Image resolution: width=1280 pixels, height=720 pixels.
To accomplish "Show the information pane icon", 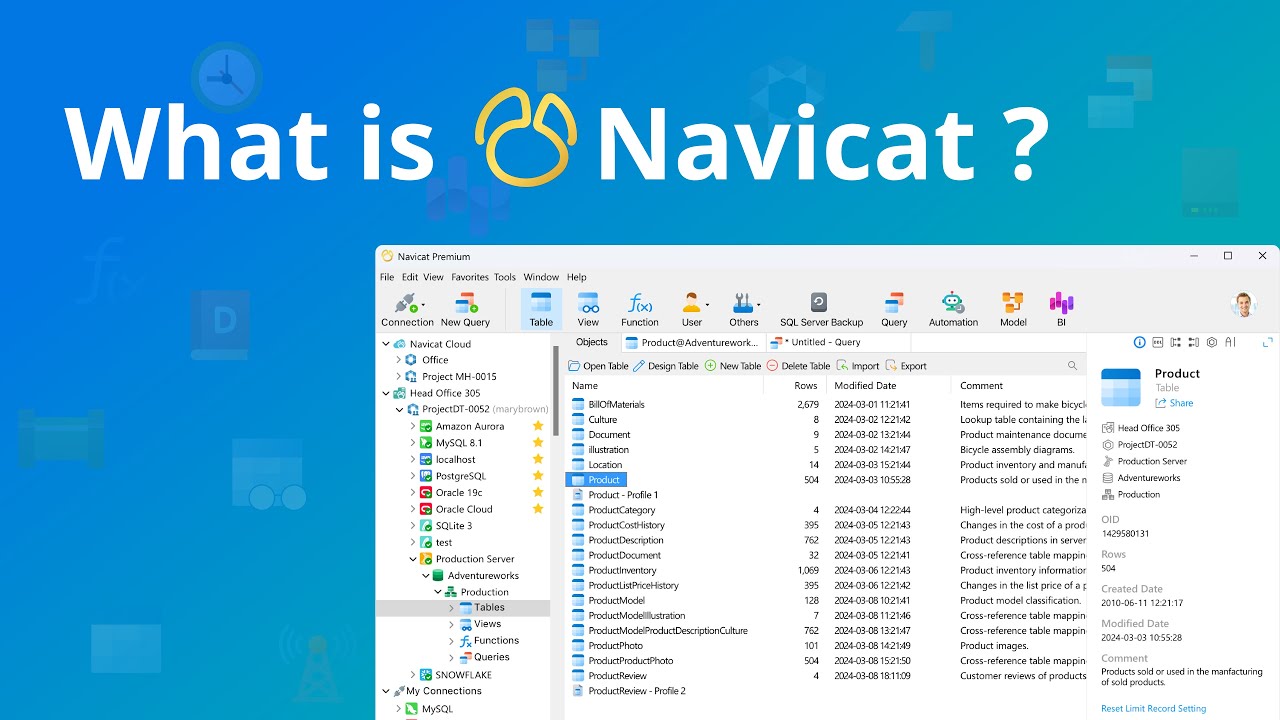I will [1139, 342].
